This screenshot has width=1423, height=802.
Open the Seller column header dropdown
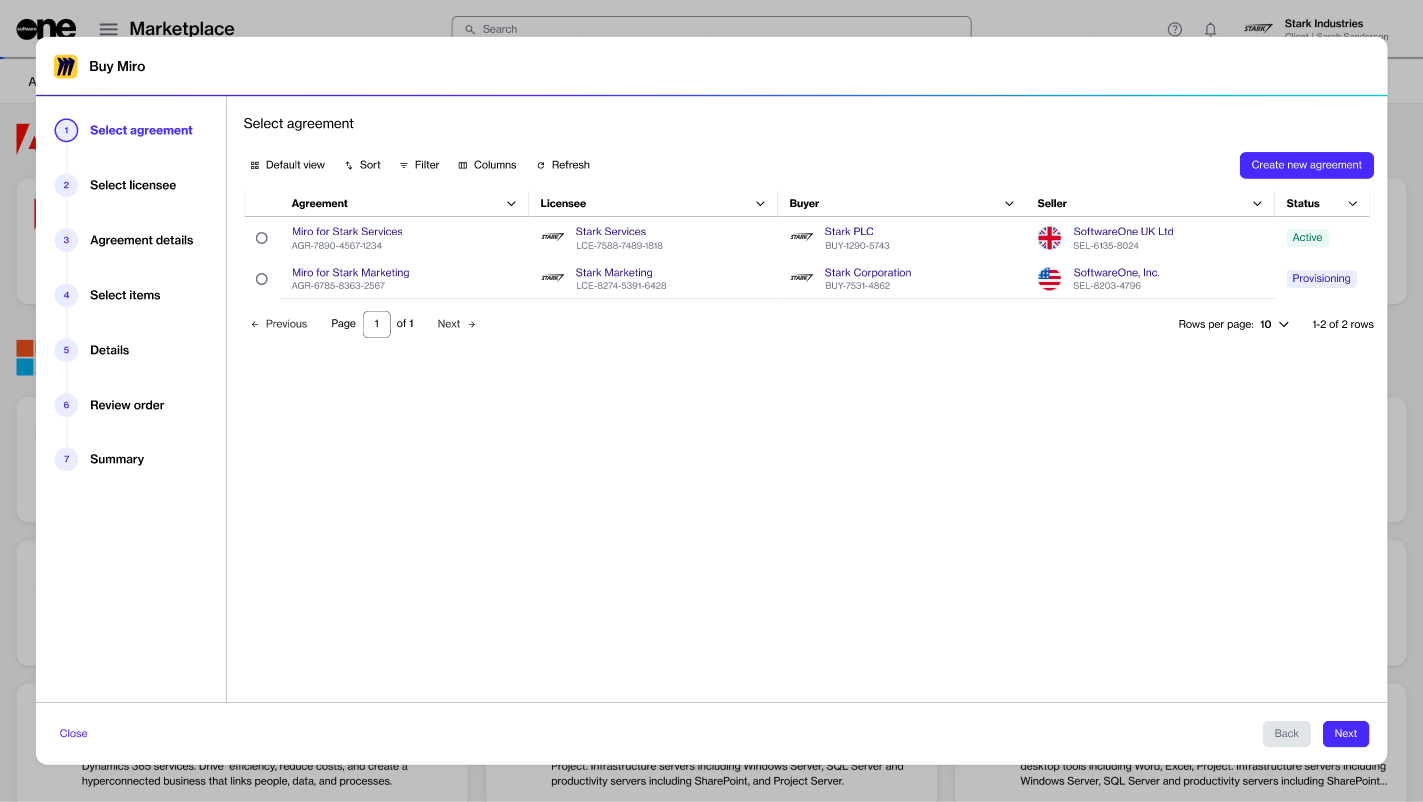click(1258, 204)
